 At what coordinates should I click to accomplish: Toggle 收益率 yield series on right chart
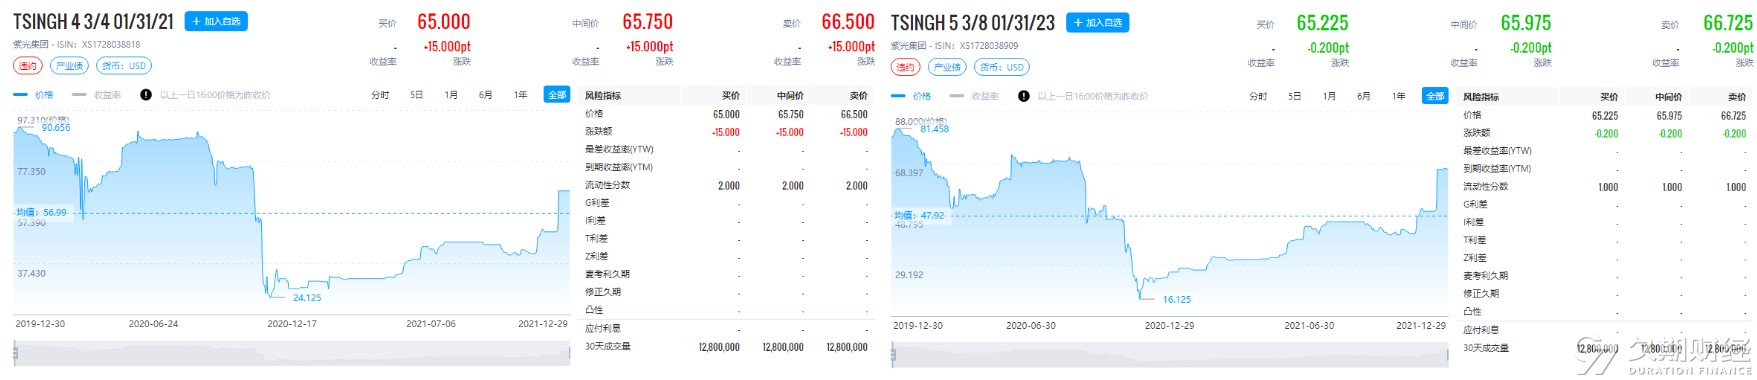pos(974,96)
